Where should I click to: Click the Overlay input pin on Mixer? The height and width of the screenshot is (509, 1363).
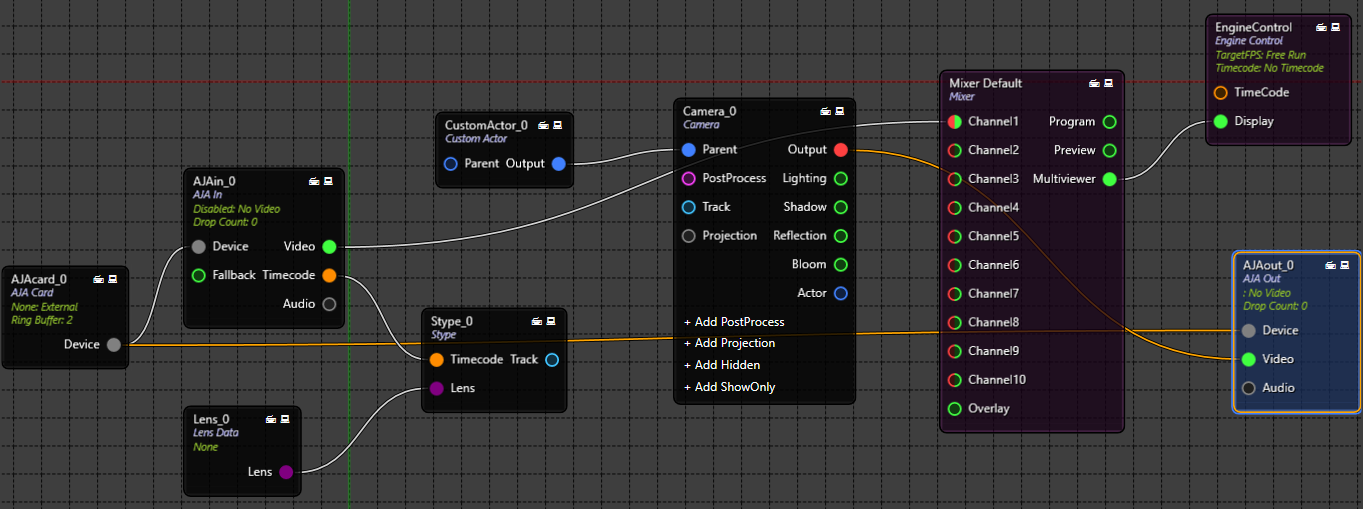[x=954, y=409]
